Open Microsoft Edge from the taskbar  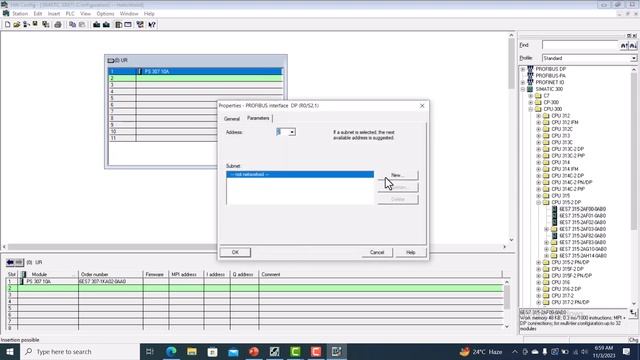171,351
